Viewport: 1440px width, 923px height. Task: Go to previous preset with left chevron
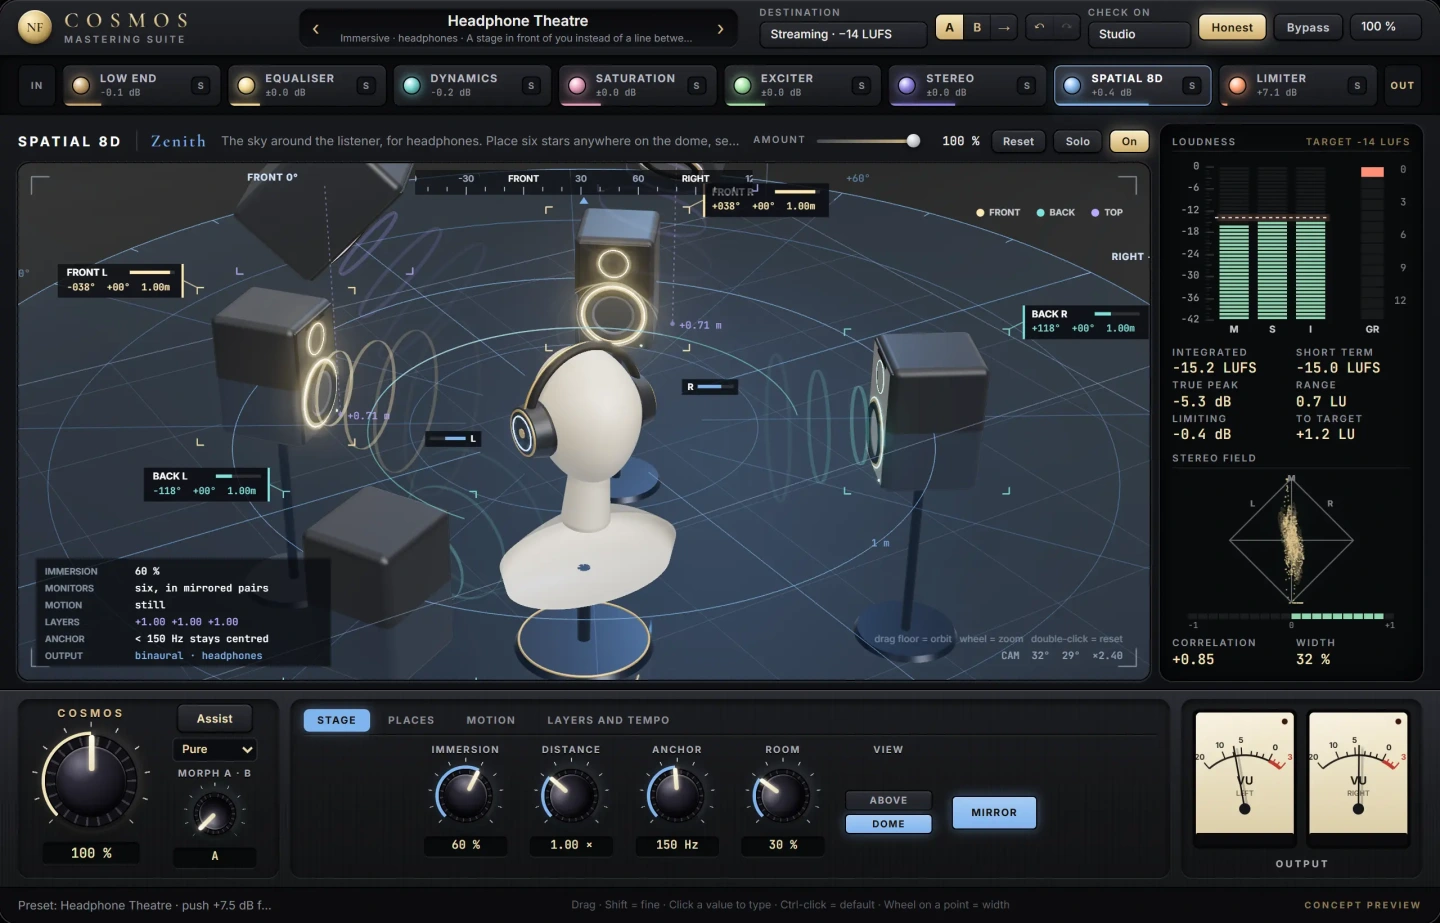coord(316,29)
